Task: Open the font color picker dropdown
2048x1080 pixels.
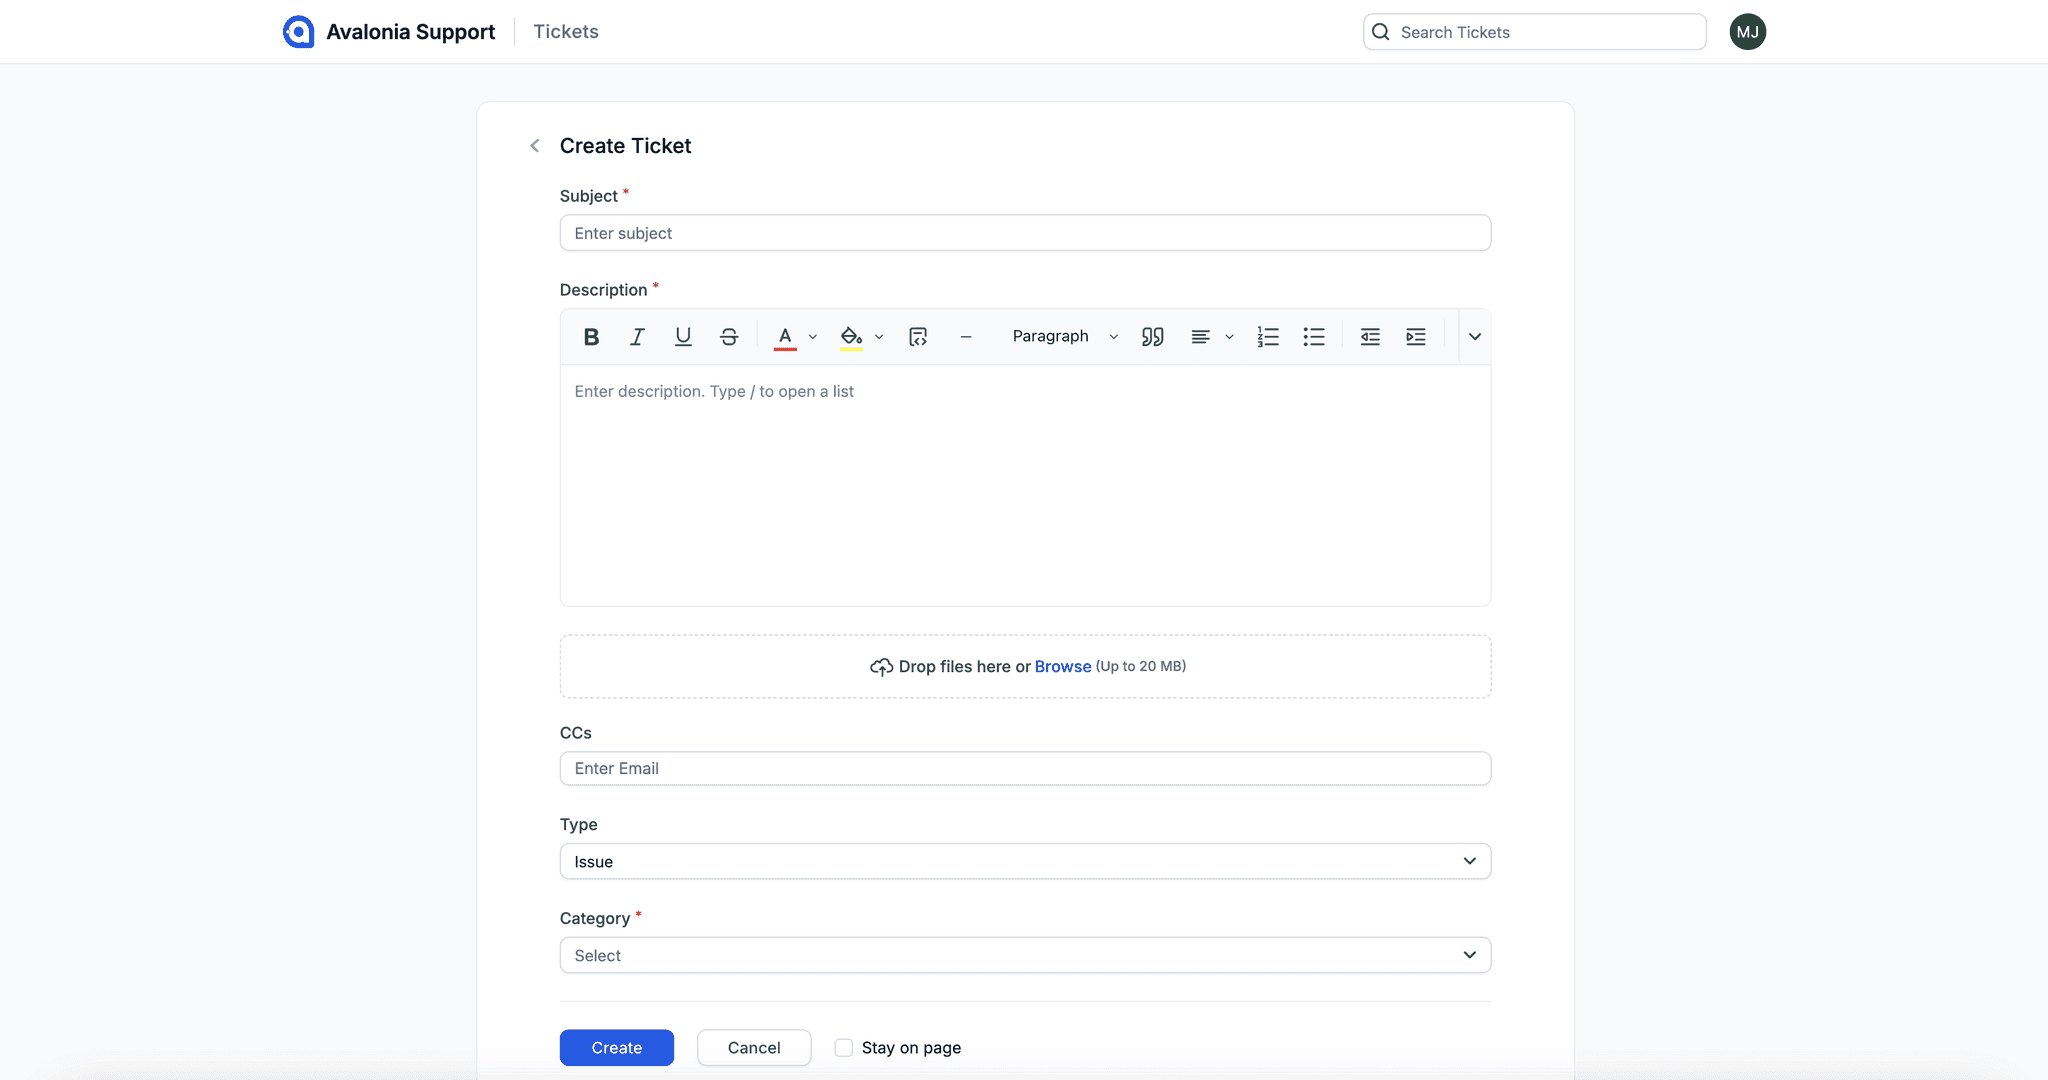Action: click(x=812, y=336)
